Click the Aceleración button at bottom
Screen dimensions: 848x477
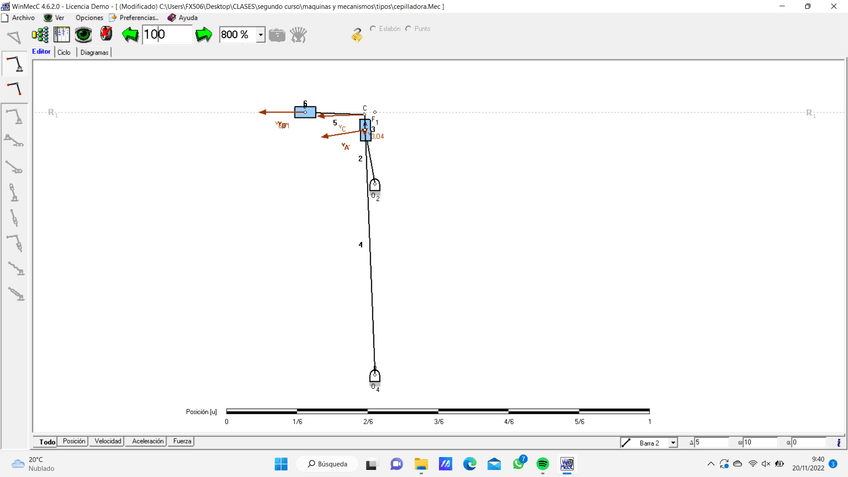(x=147, y=441)
